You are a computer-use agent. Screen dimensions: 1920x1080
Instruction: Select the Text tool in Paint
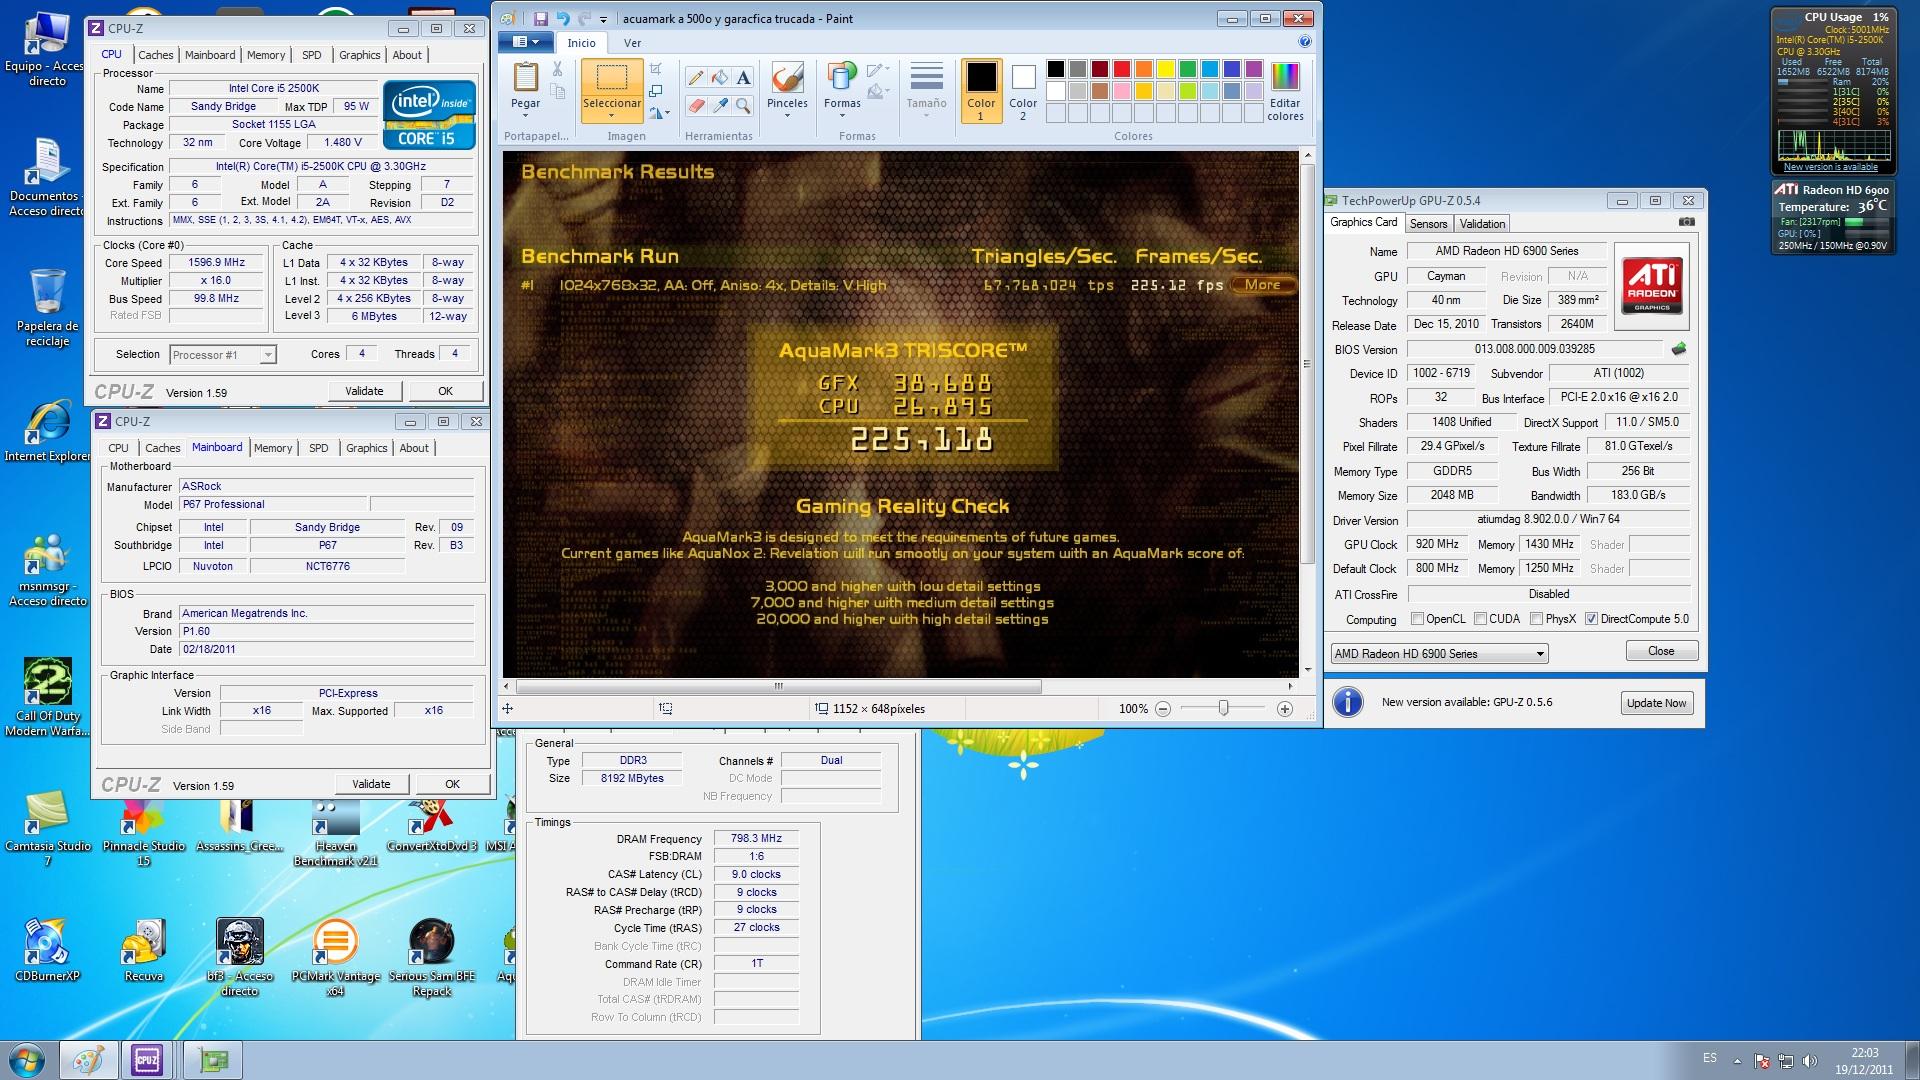click(x=743, y=78)
